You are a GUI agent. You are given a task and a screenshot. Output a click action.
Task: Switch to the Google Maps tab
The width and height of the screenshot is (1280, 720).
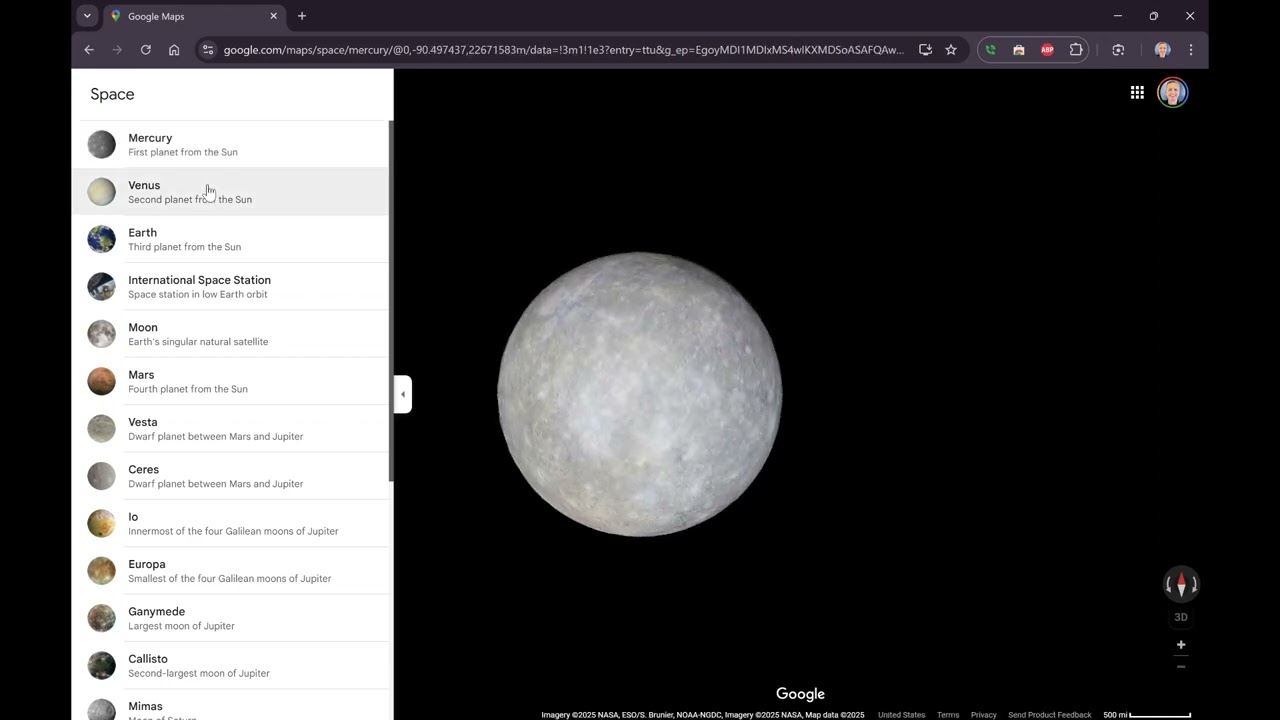coord(195,16)
